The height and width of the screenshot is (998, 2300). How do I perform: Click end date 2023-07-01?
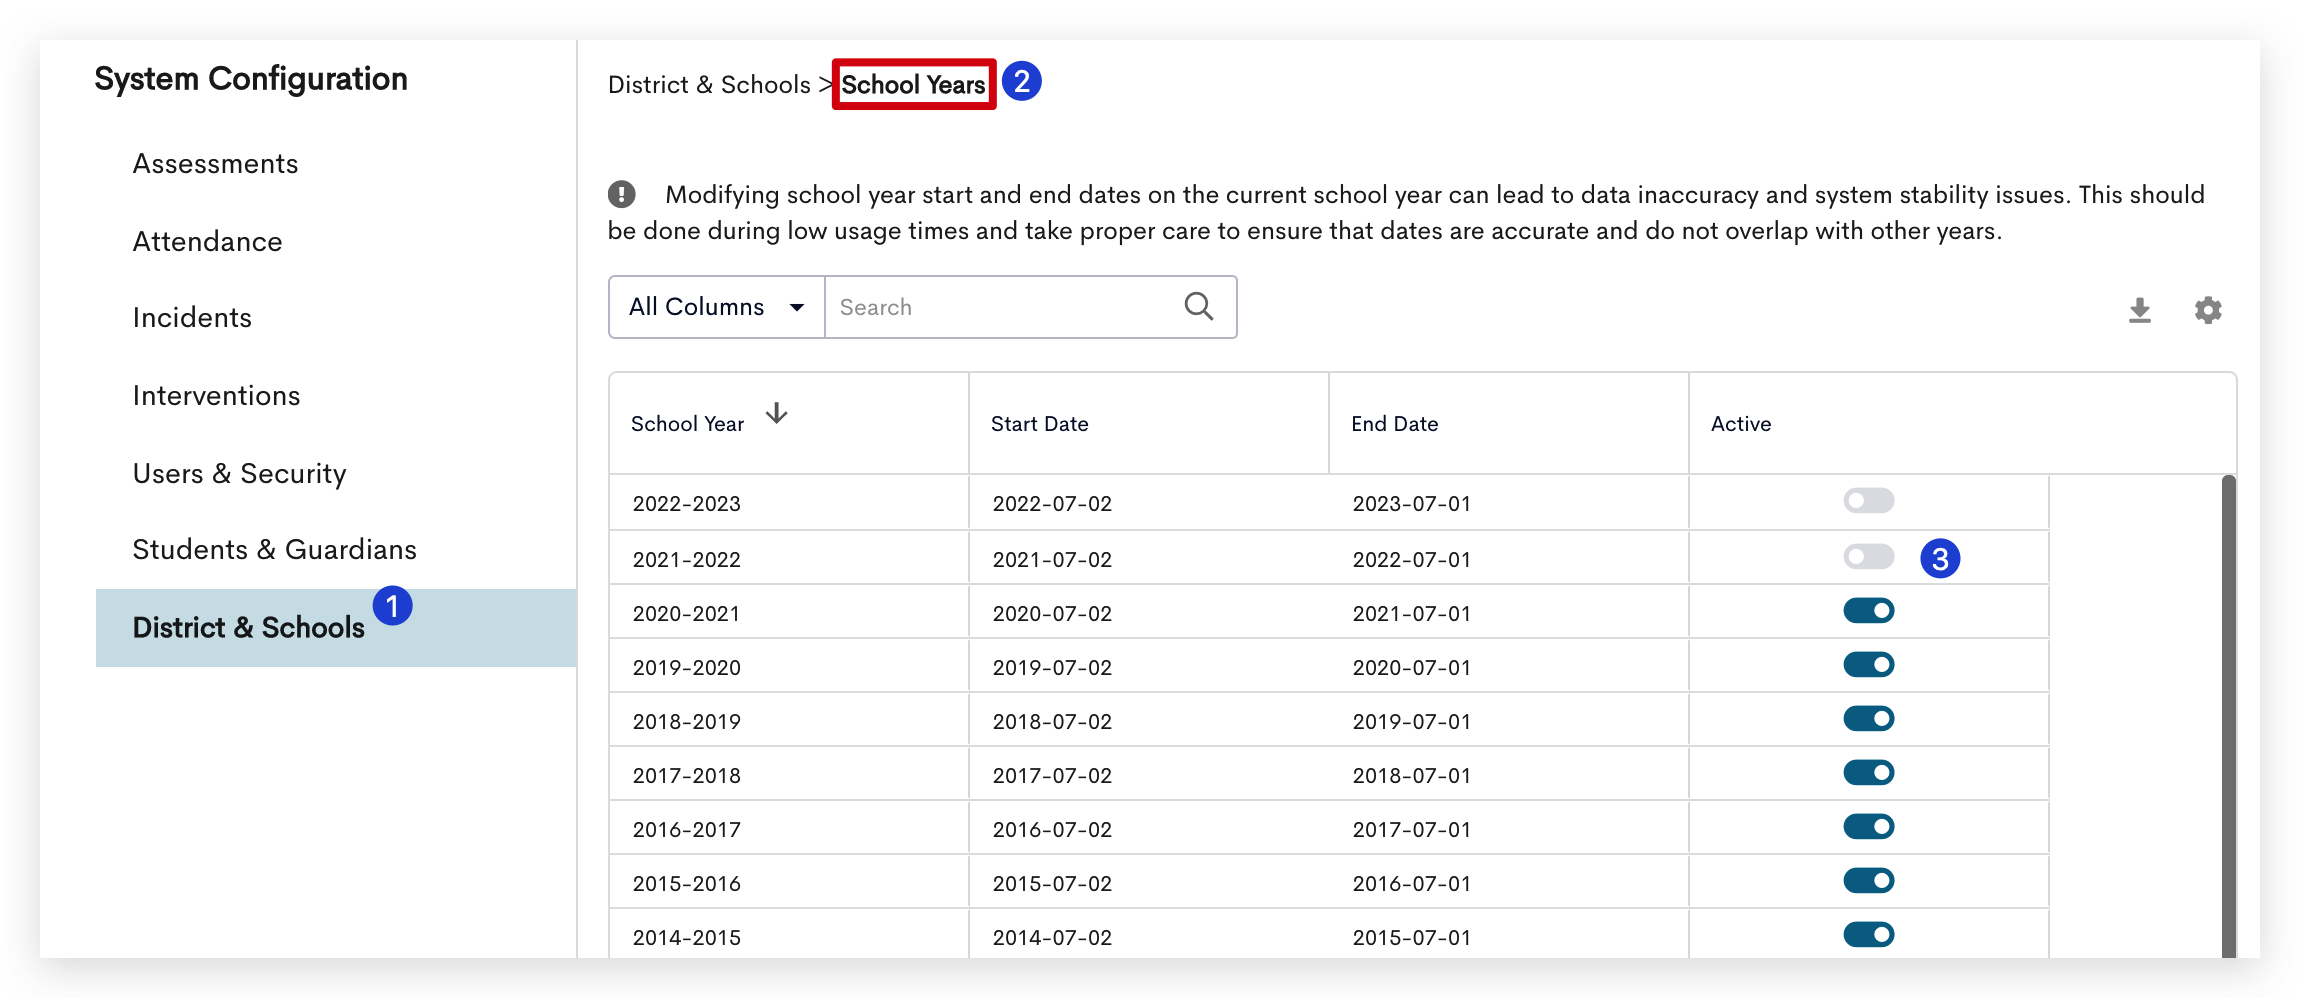[1412, 504]
